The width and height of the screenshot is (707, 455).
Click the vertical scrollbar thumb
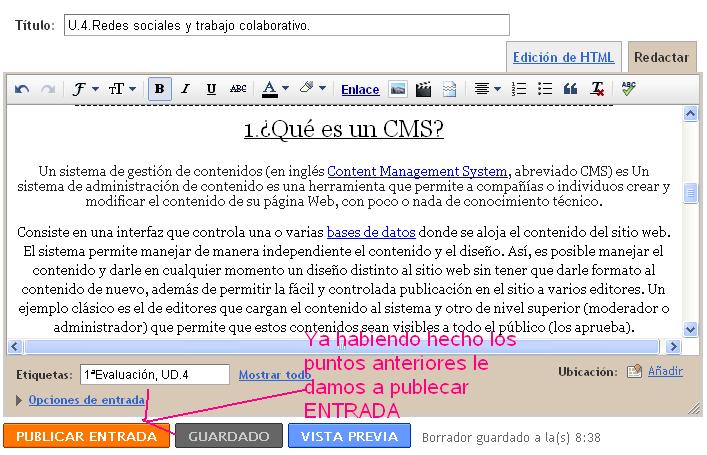tap(690, 193)
